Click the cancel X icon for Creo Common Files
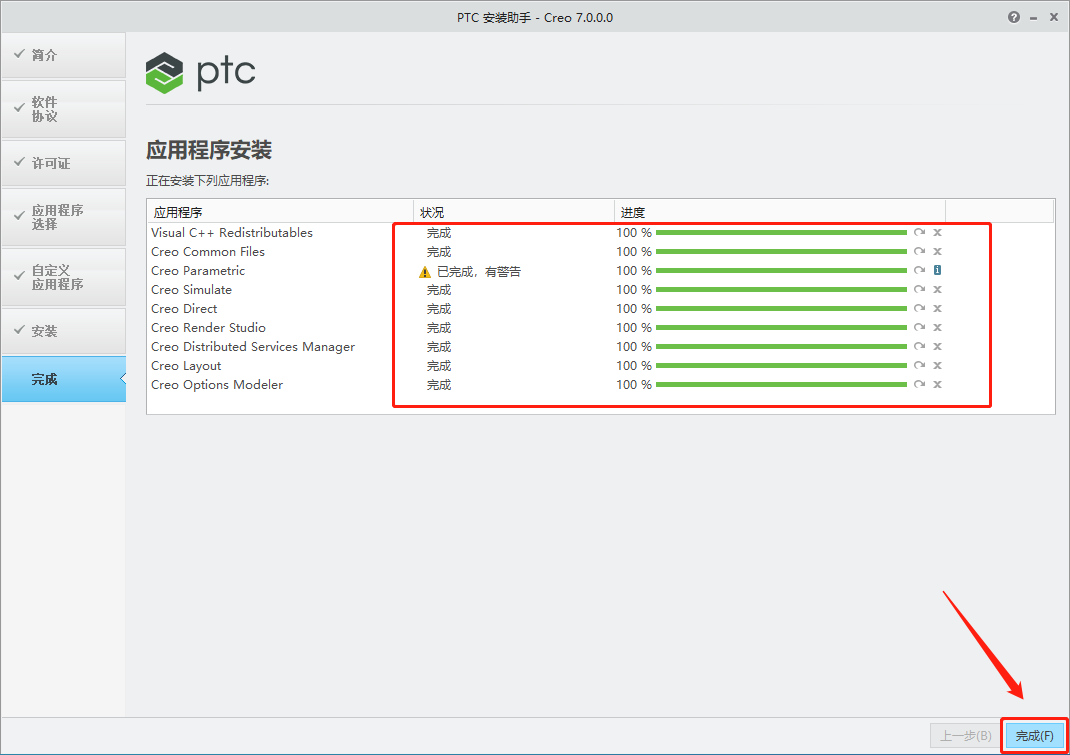 [937, 251]
